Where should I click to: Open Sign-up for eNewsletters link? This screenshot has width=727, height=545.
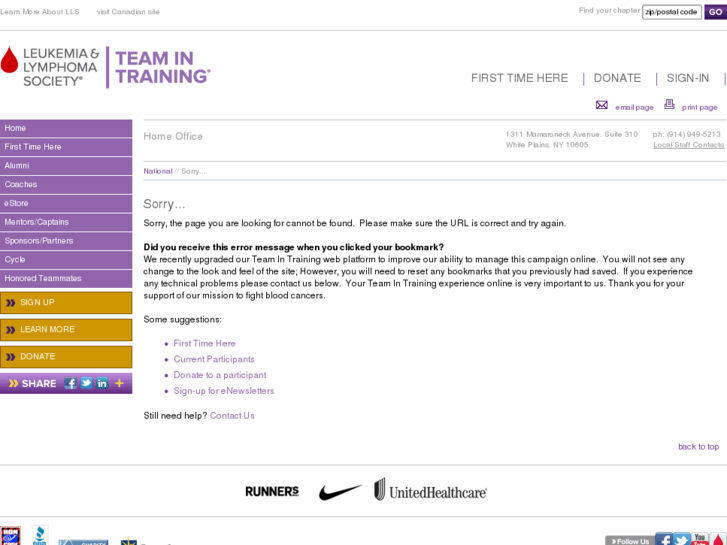[223, 391]
